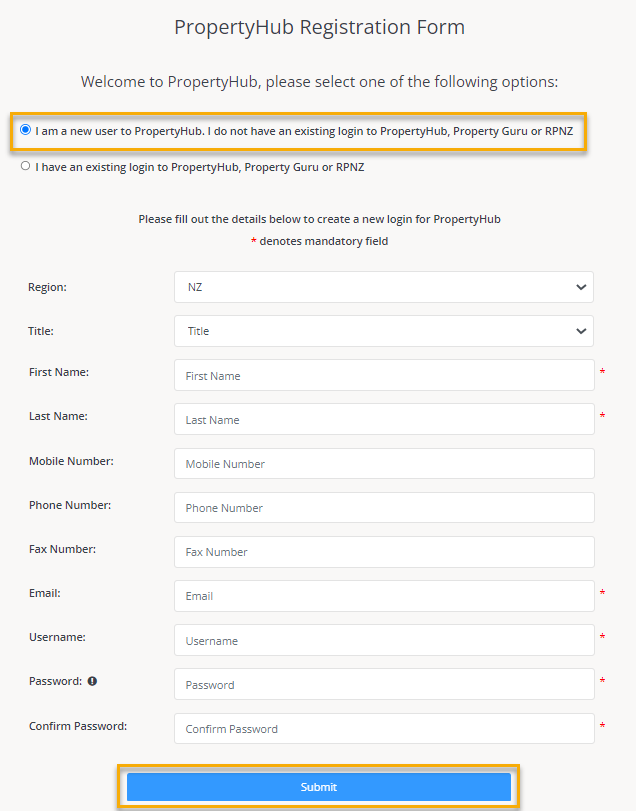Click the 'Welcome to PropertyHub' instruction text
The height and width of the screenshot is (811, 636).
(x=320, y=82)
